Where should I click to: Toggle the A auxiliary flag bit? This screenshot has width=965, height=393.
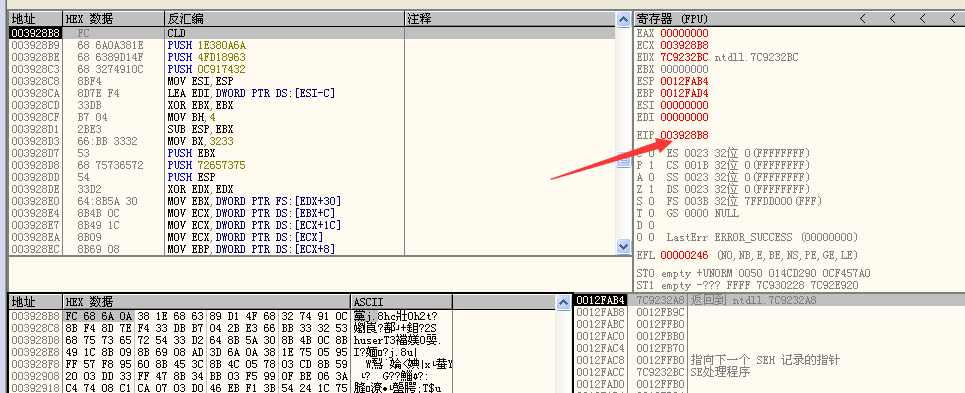[651, 177]
